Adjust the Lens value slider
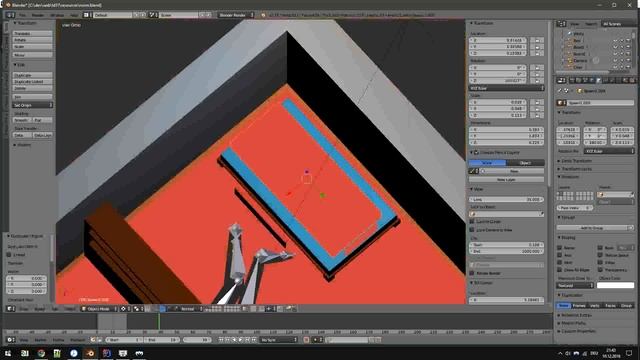The height and width of the screenshot is (360, 640). coord(506,200)
